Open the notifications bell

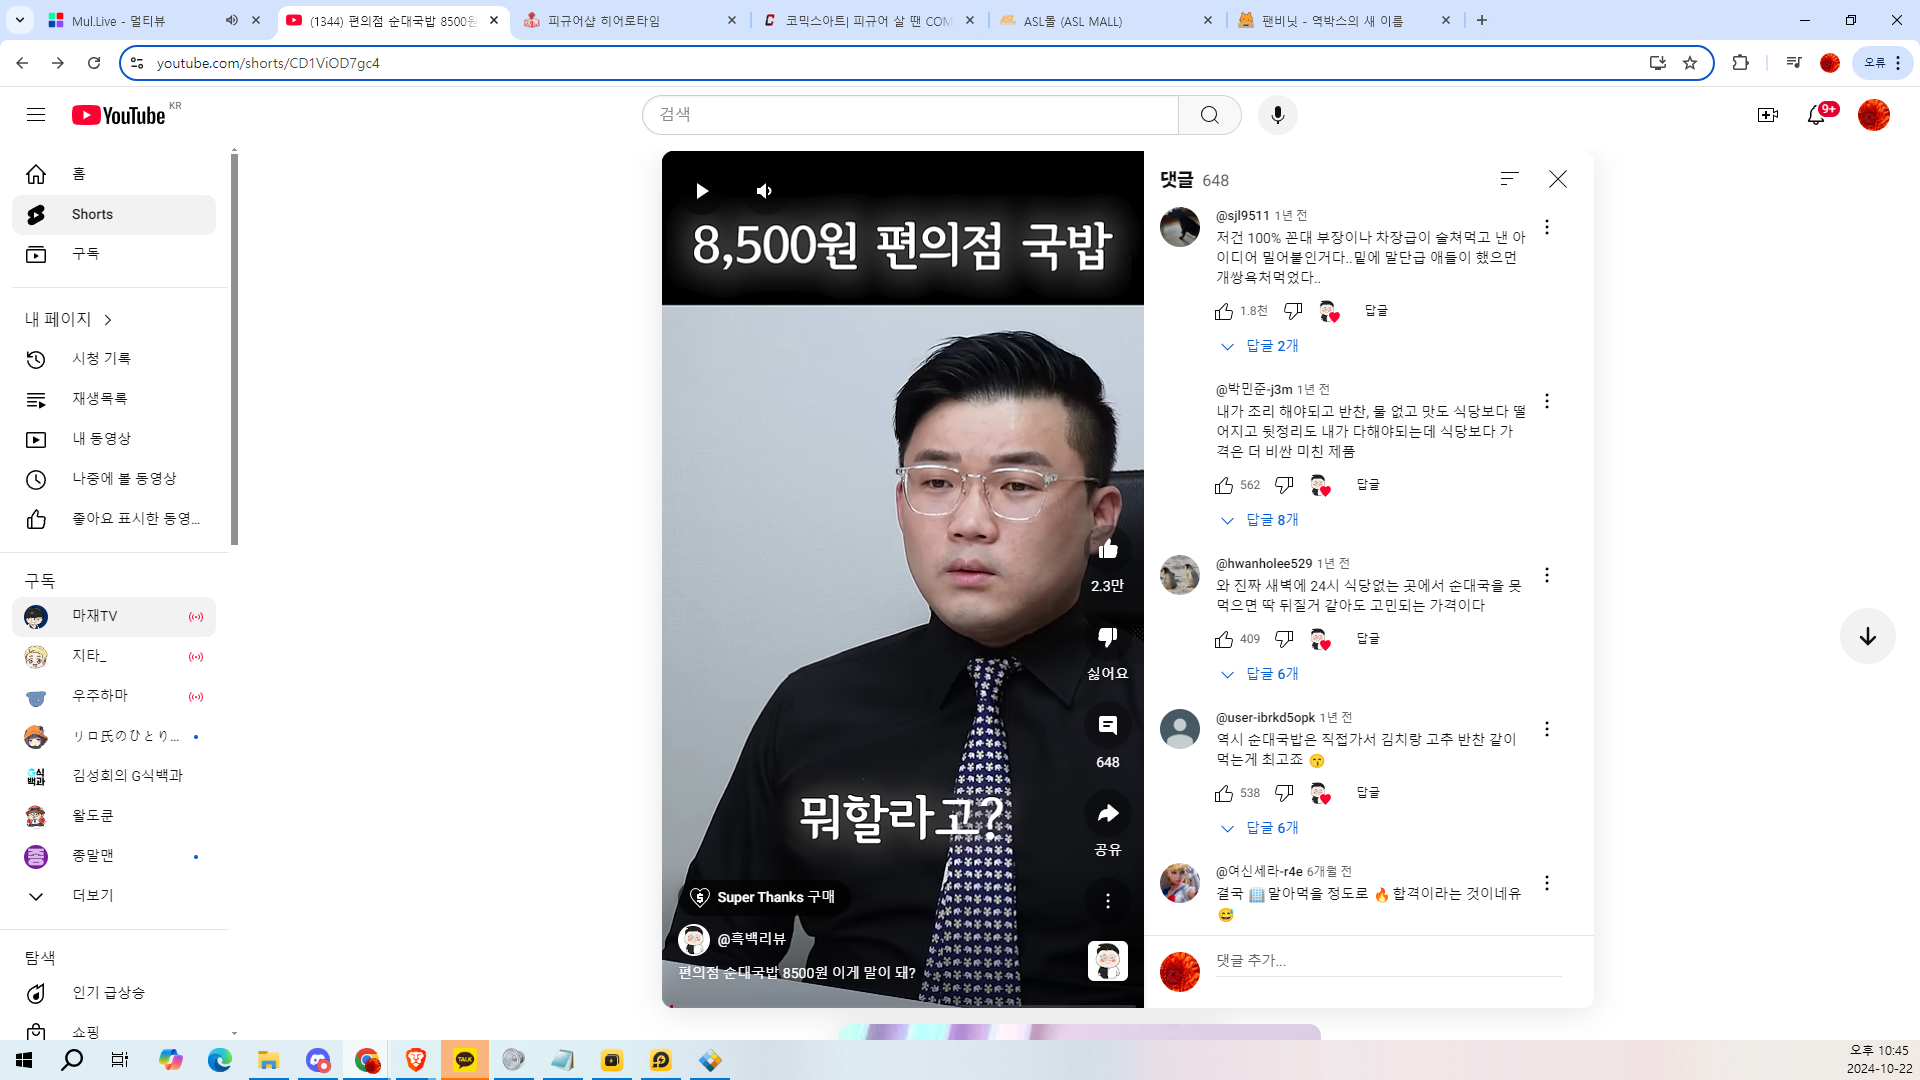1816,115
